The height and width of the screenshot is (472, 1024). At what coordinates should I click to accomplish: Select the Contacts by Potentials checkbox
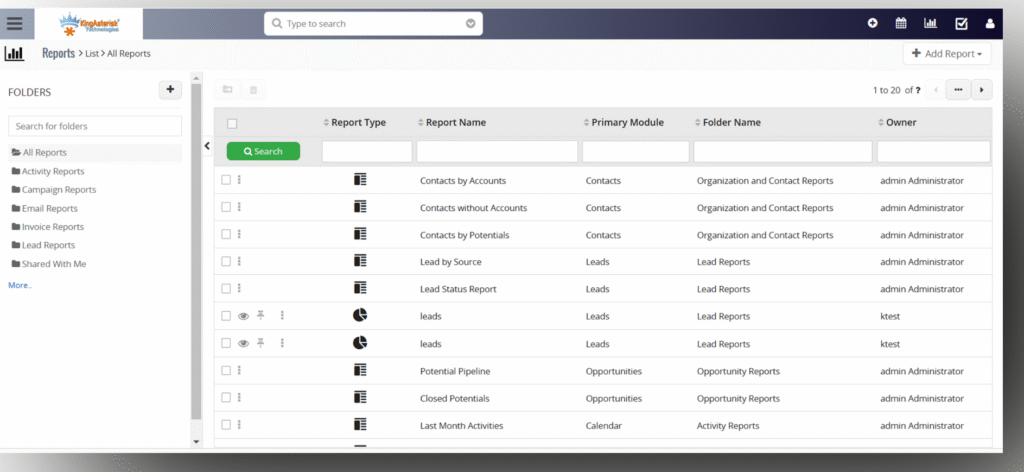(x=226, y=234)
